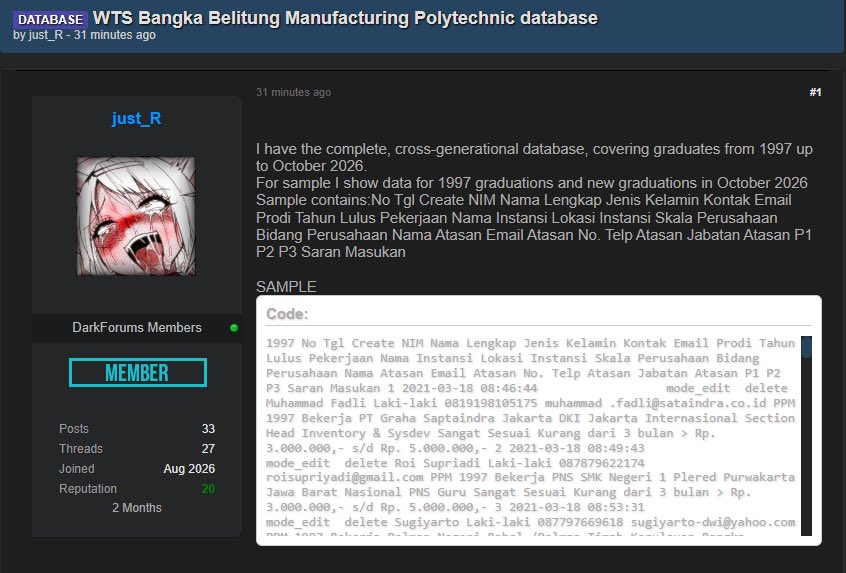The image size is (846, 573).
Task: Click the code box vertical scrollbar
Action: (x=806, y=435)
